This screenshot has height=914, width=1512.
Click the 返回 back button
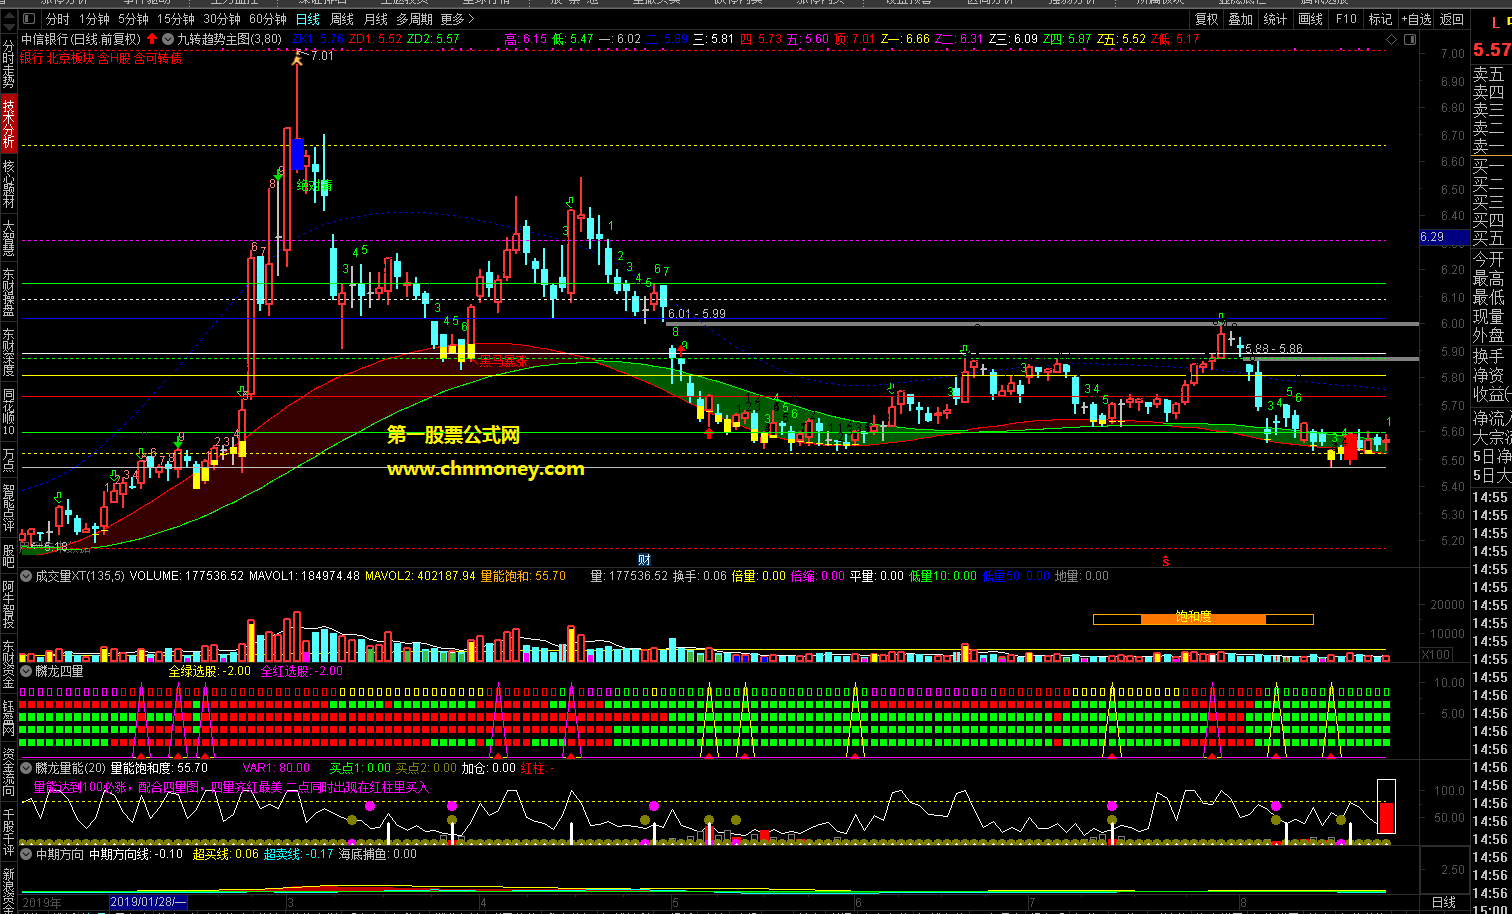point(1451,19)
